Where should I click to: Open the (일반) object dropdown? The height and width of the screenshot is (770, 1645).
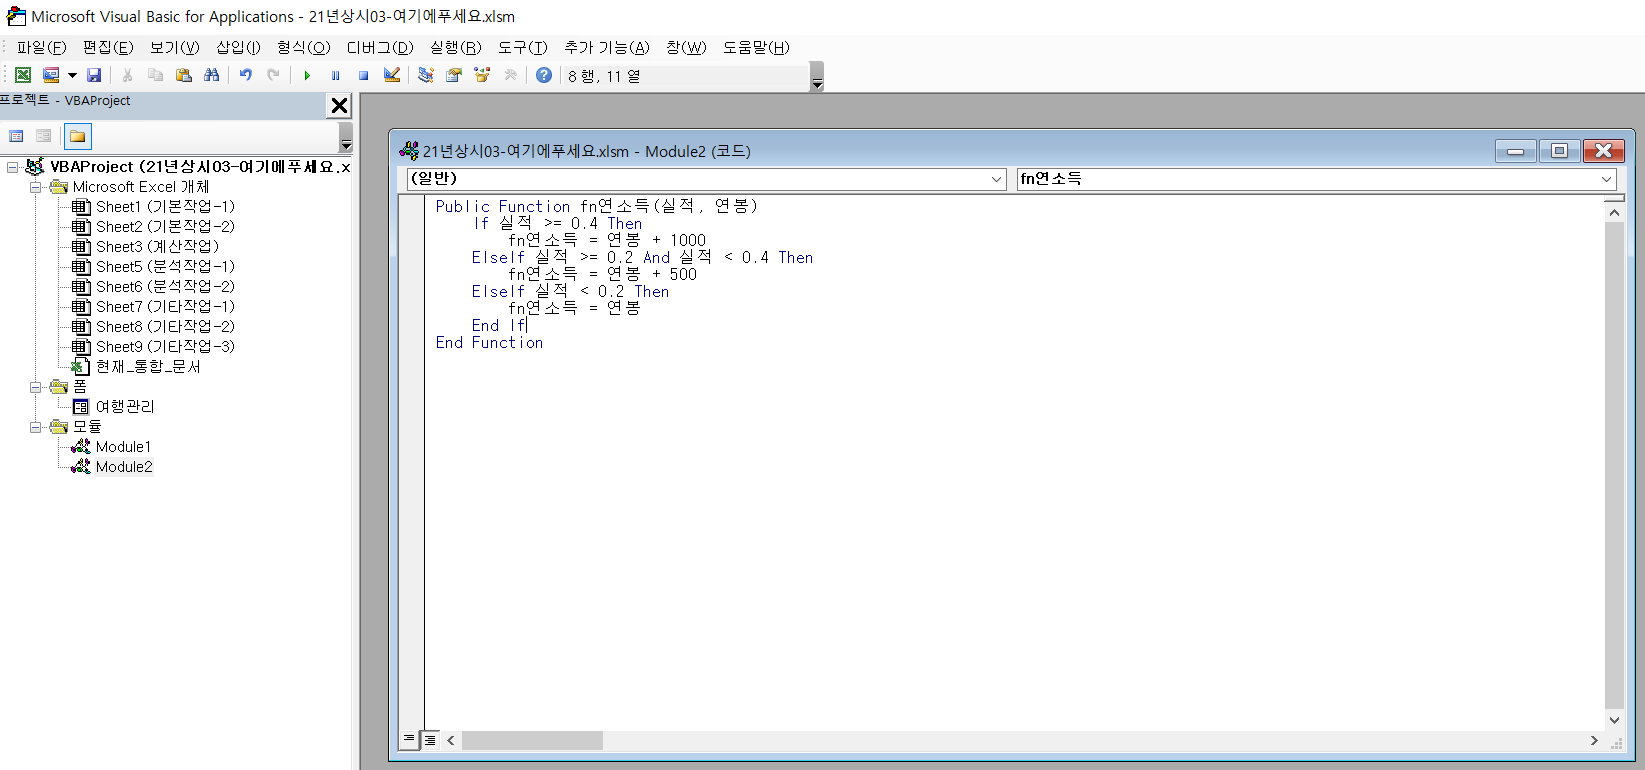click(996, 179)
